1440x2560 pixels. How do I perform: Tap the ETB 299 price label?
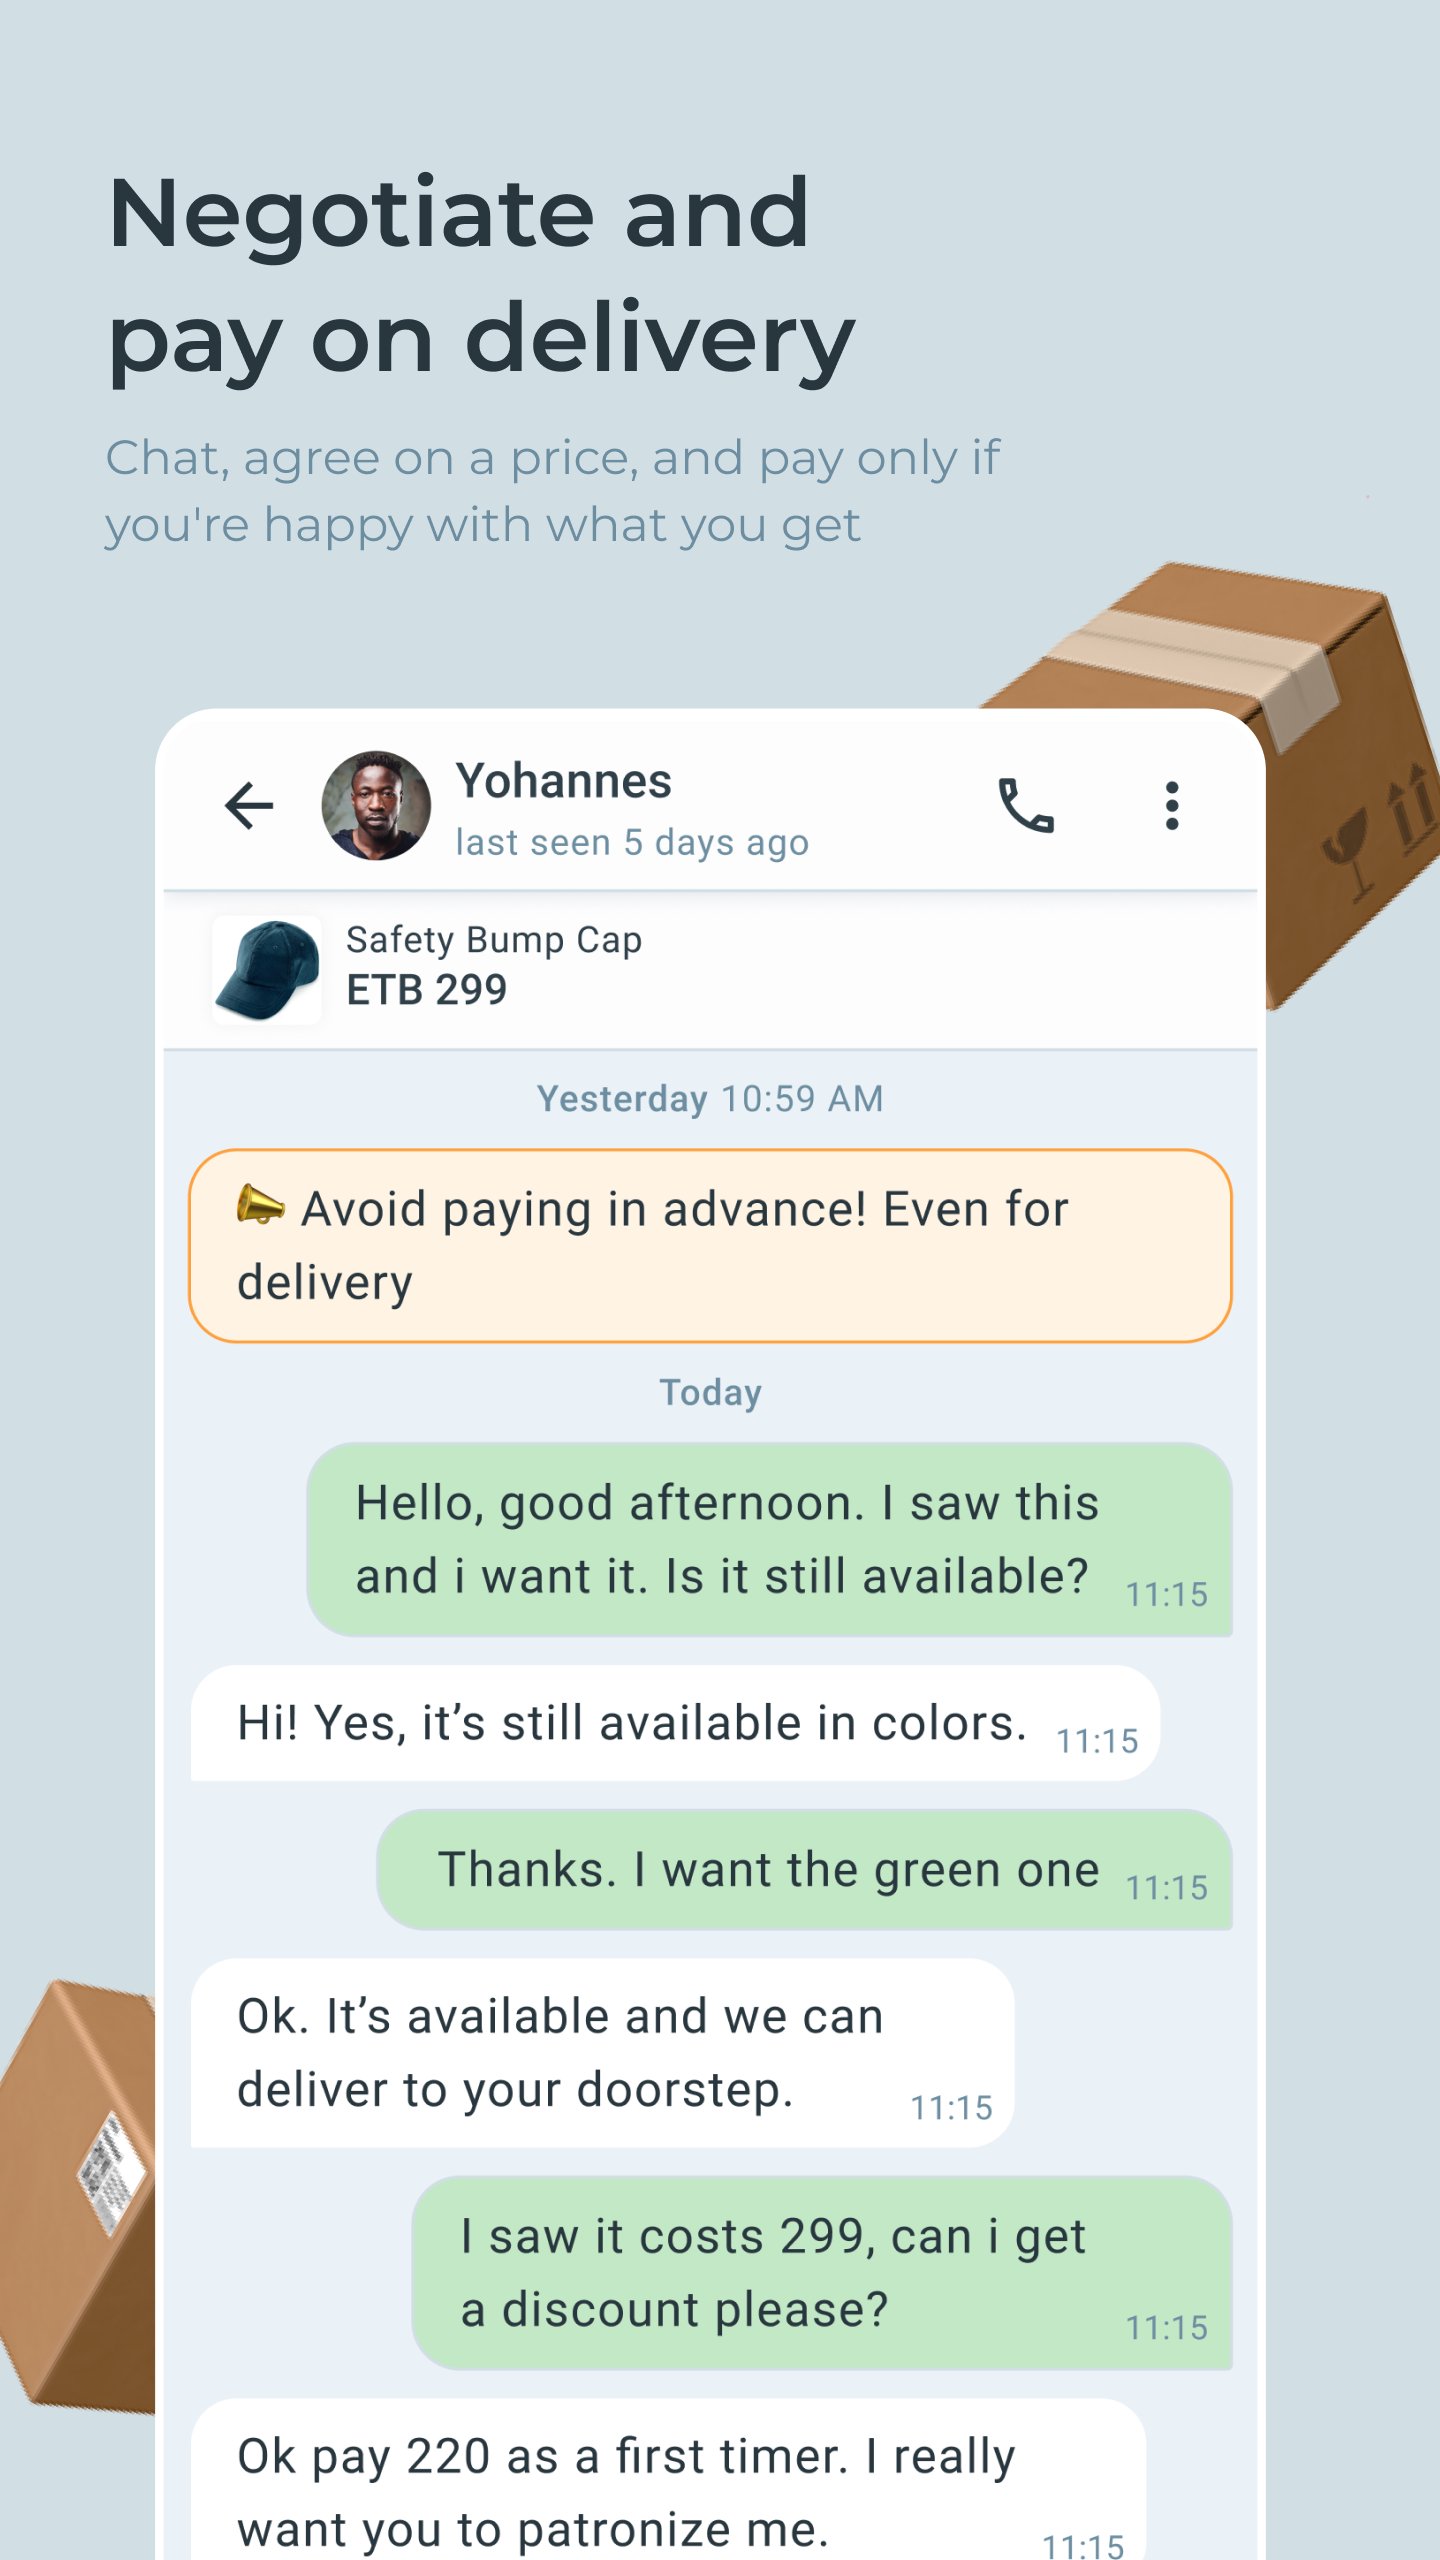(427, 990)
